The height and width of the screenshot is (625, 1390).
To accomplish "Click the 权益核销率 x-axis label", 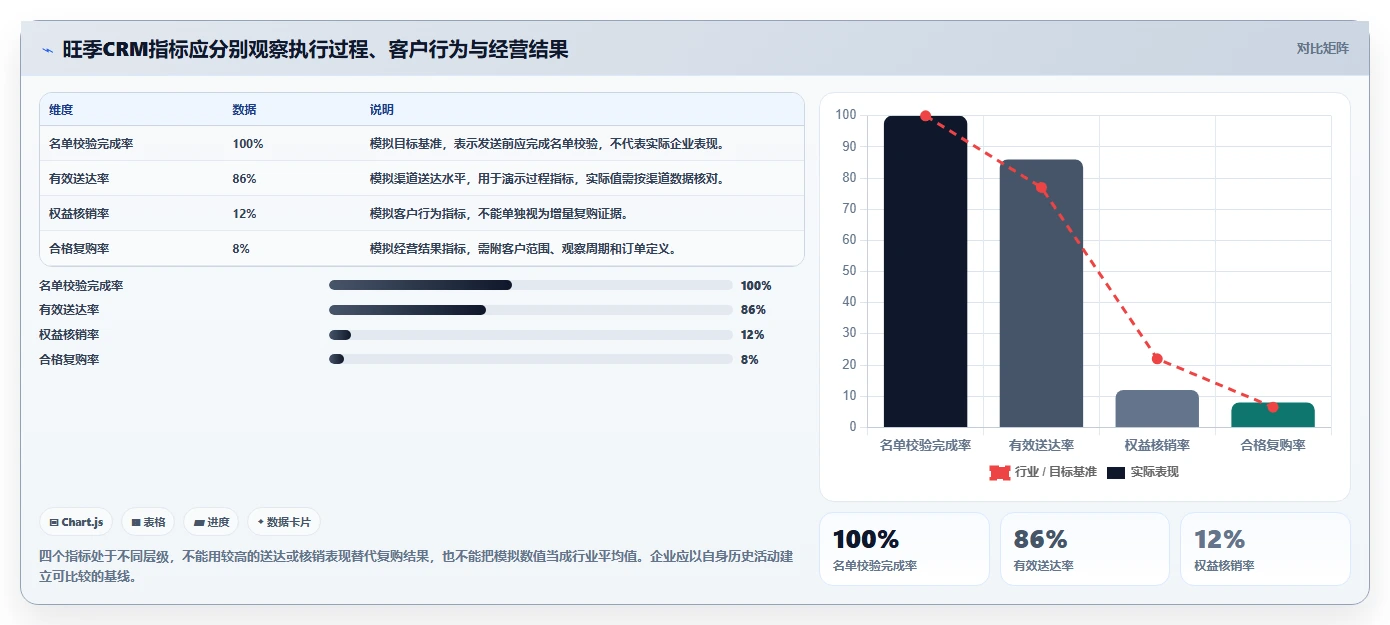I will click(x=1157, y=445).
